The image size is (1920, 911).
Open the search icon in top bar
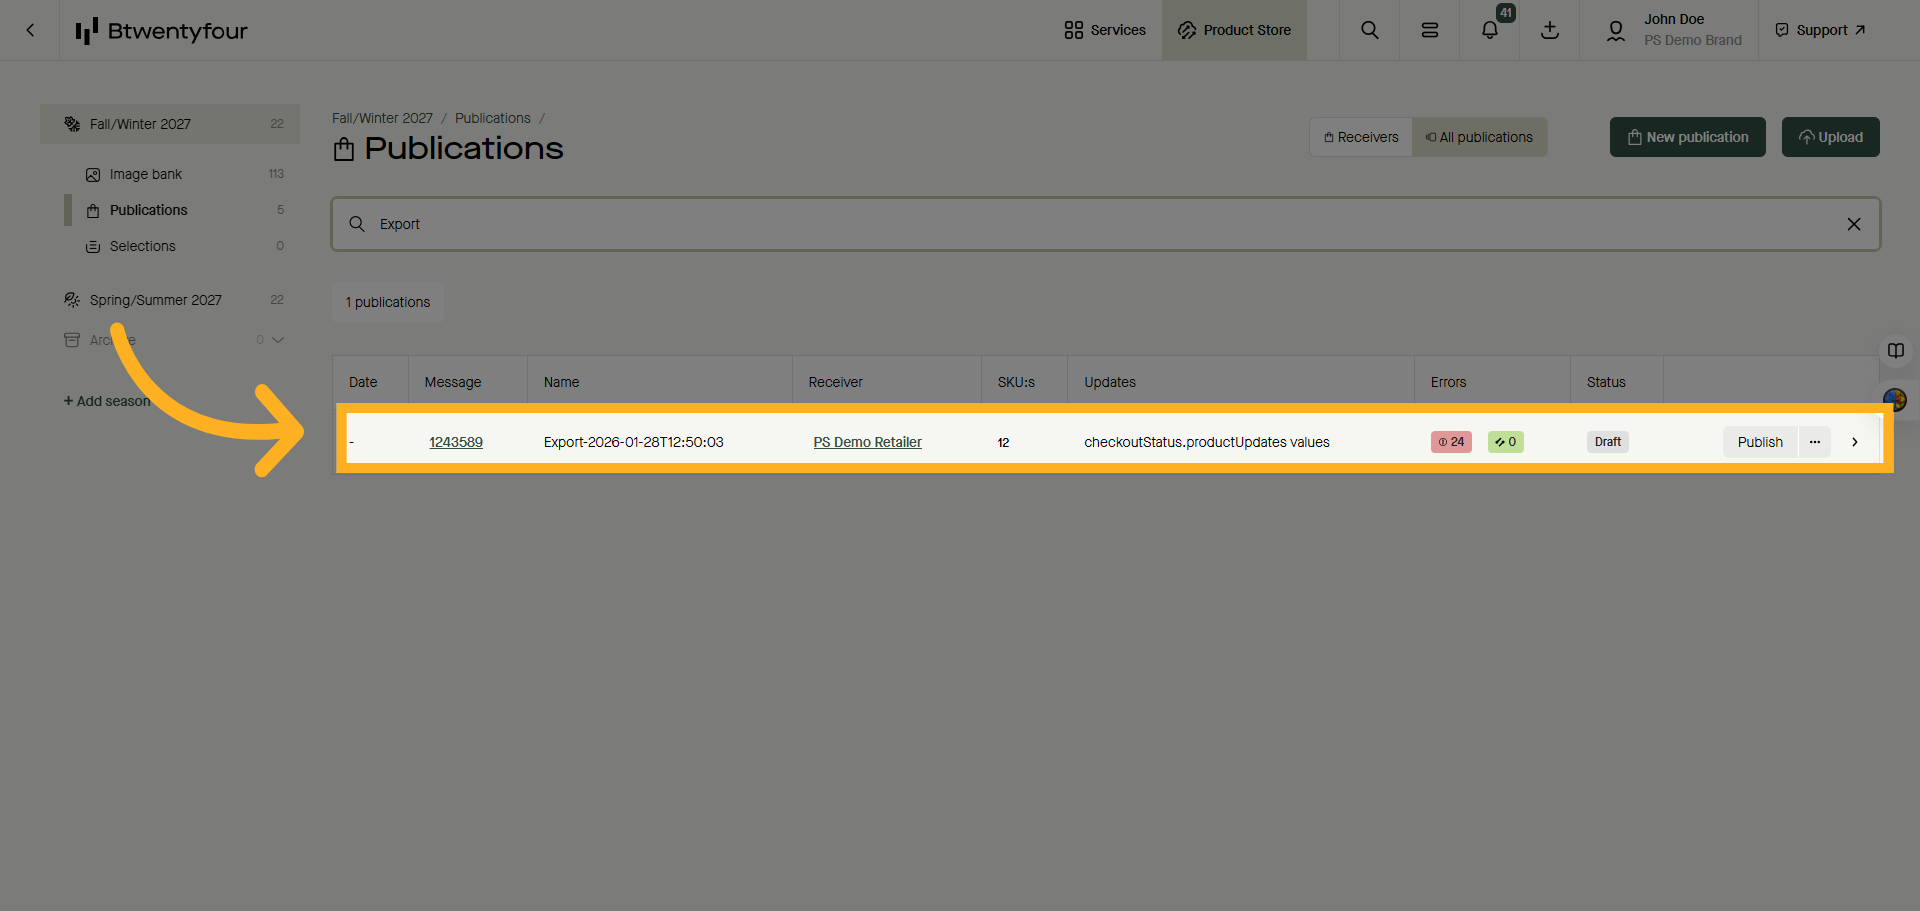pyautogui.click(x=1368, y=30)
